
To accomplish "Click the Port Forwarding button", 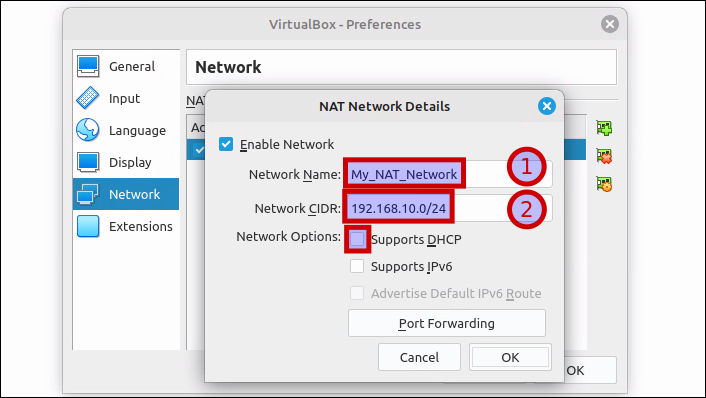I will (x=447, y=323).
